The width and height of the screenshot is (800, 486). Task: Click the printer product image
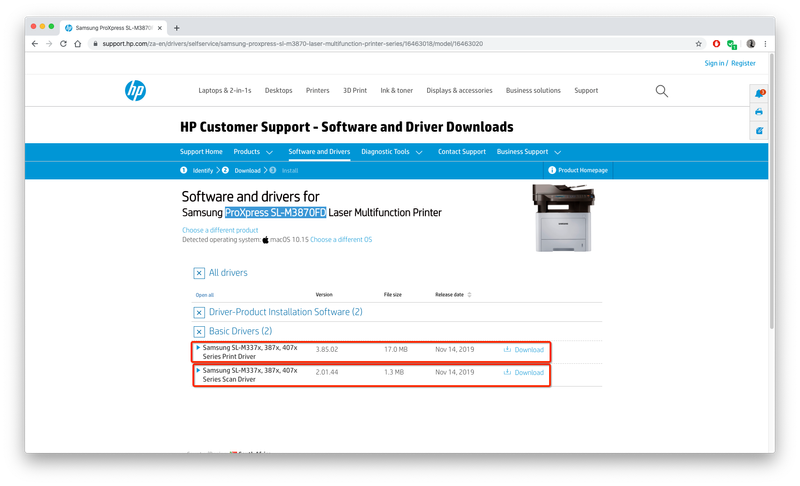click(563, 218)
